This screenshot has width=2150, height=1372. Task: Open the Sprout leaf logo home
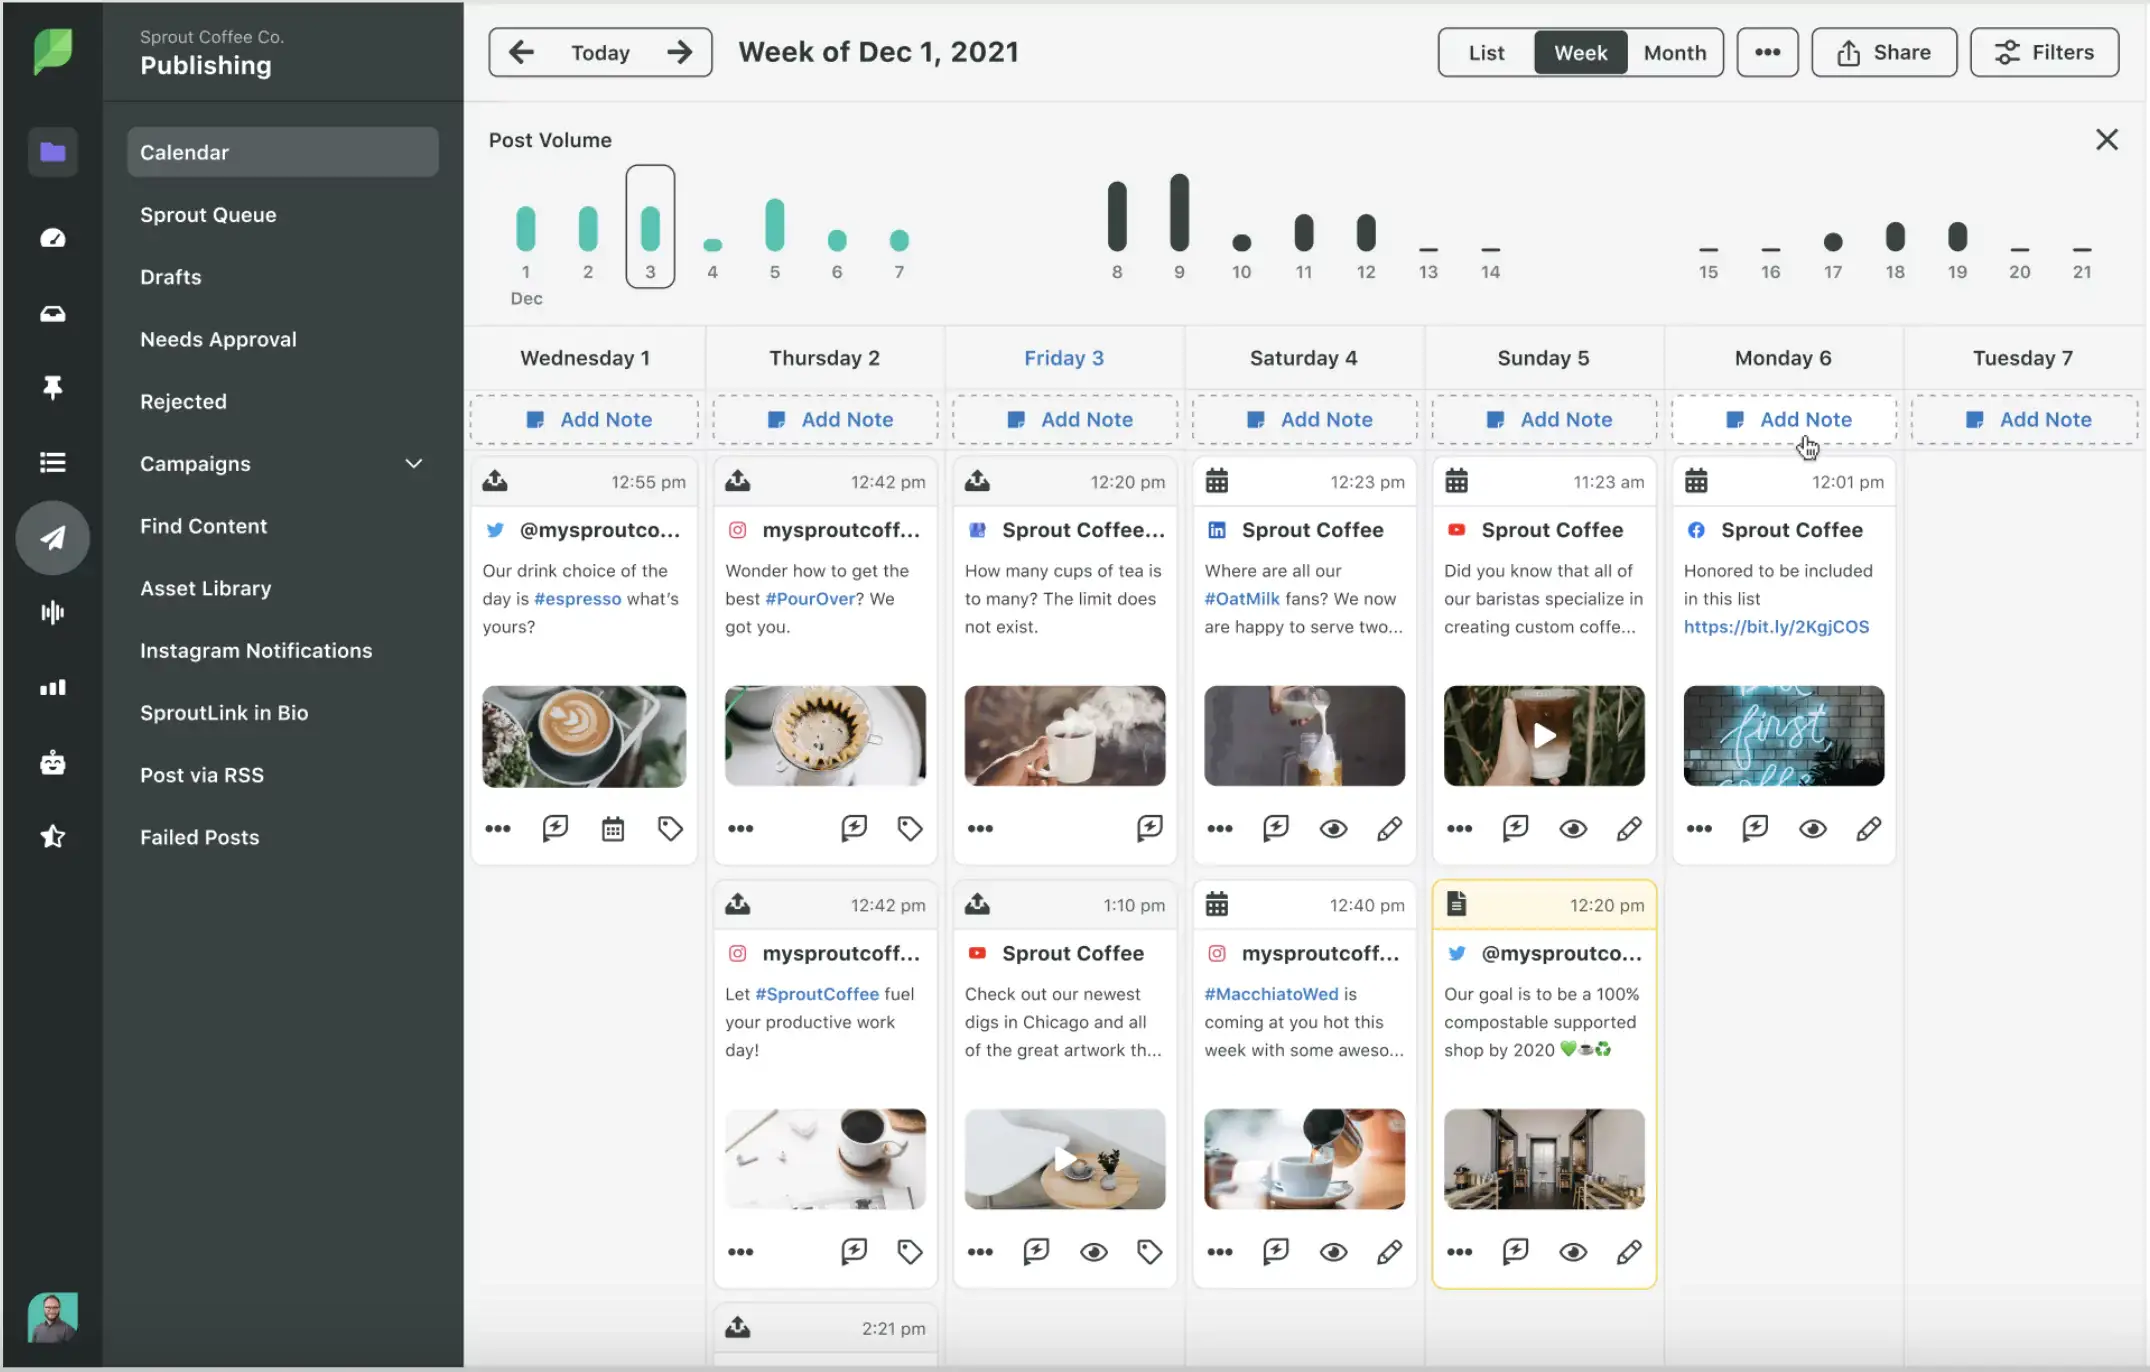[53, 51]
